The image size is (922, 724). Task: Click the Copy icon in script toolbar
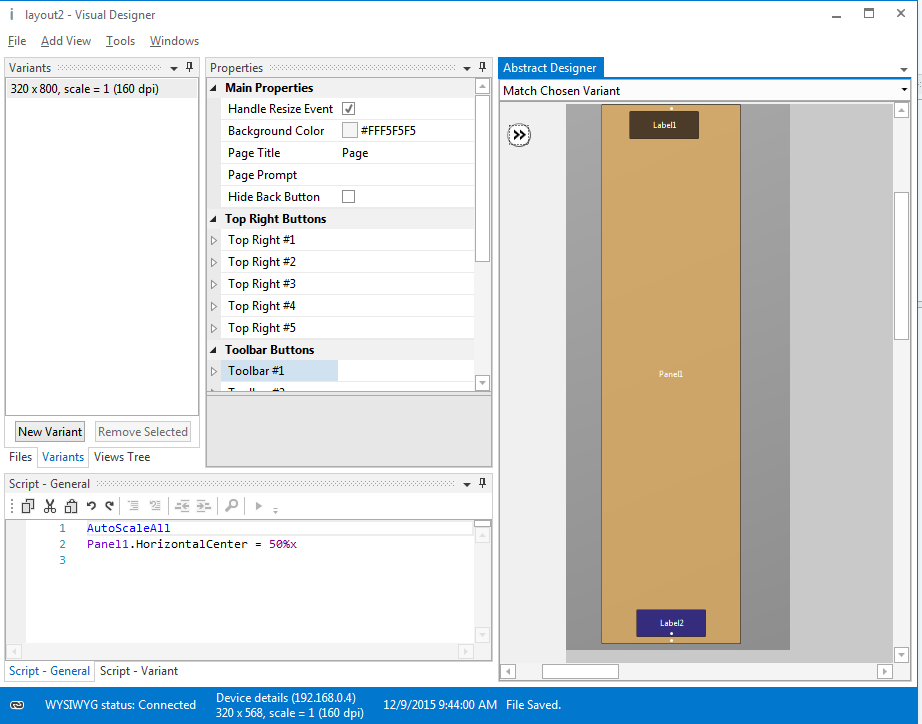pyautogui.click(x=28, y=506)
